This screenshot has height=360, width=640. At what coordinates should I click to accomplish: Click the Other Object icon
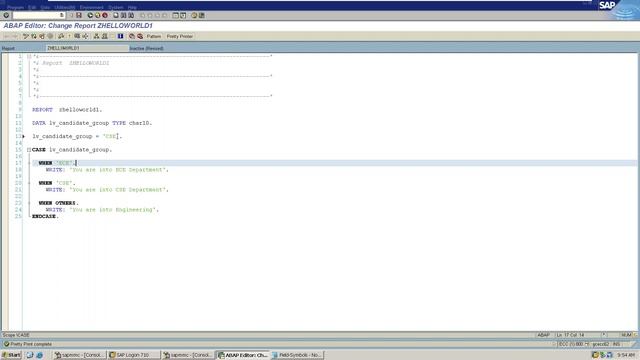pos(42,36)
